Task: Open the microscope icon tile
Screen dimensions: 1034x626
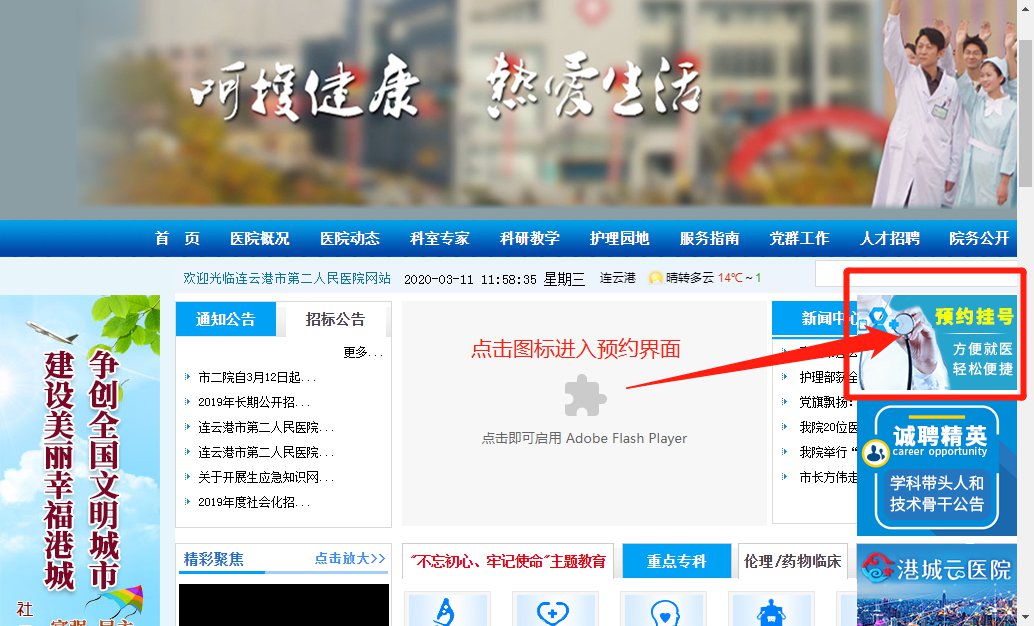Action: tap(447, 610)
